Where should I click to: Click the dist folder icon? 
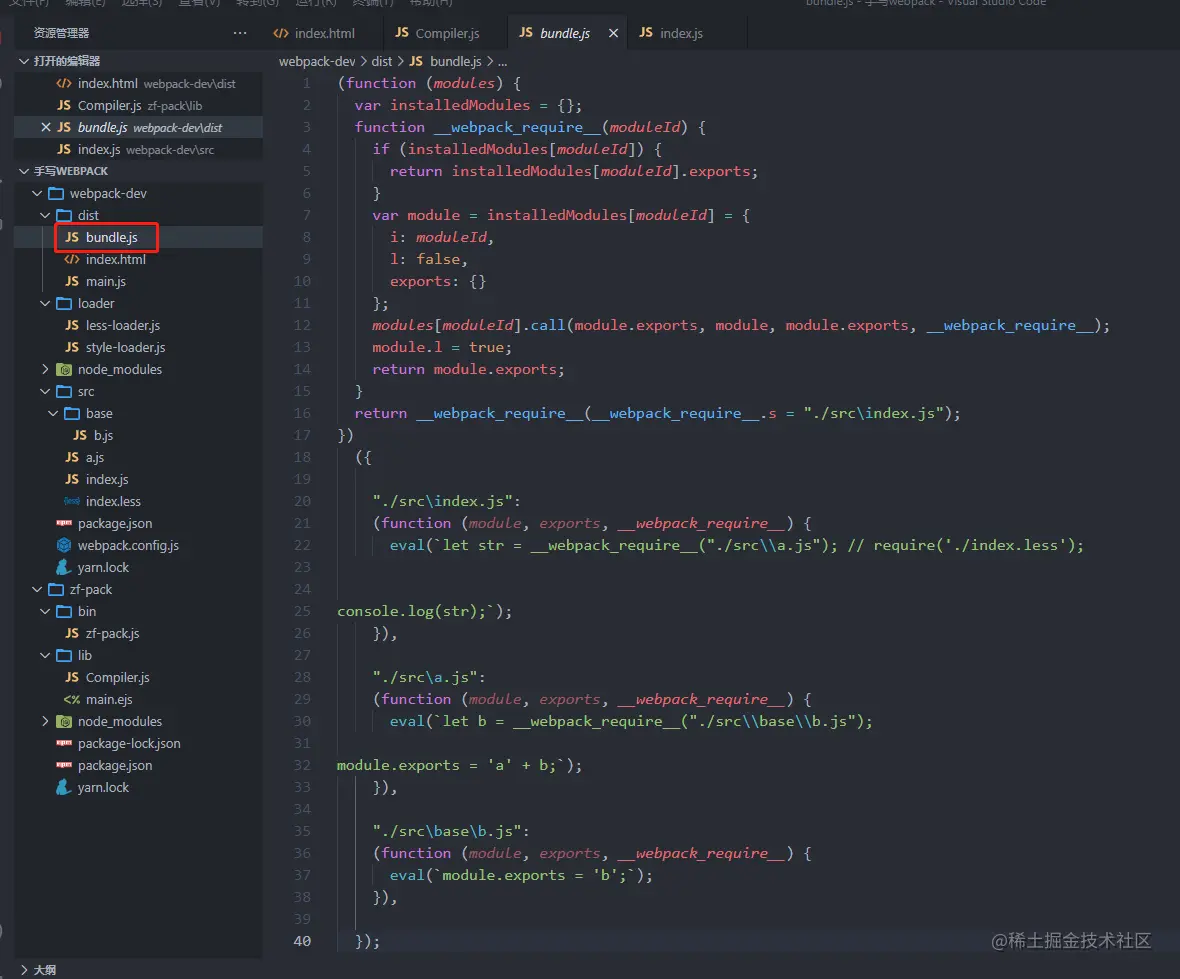point(64,215)
